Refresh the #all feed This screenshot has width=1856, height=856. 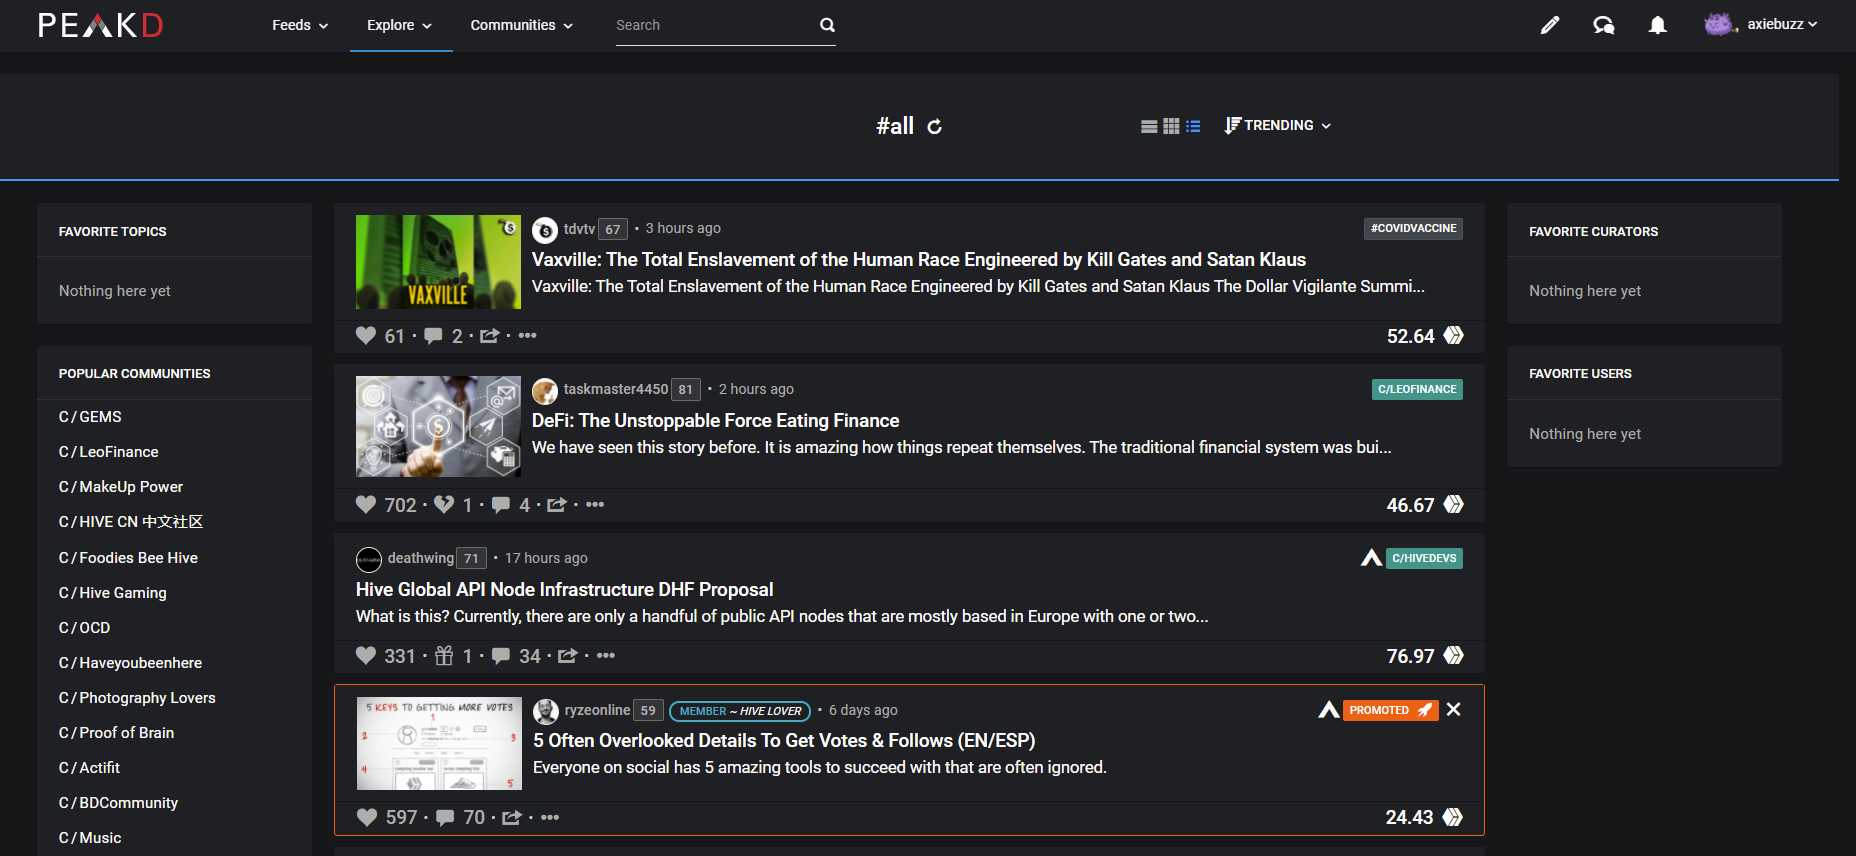[934, 126]
